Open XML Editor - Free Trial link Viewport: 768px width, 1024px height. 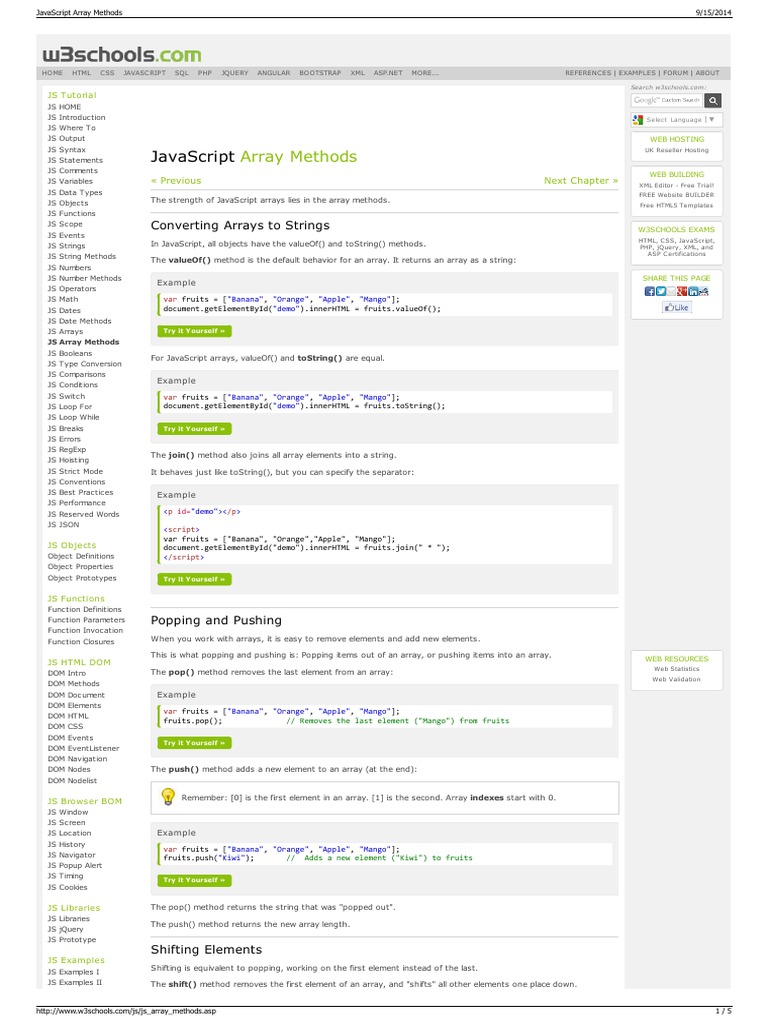click(677, 185)
